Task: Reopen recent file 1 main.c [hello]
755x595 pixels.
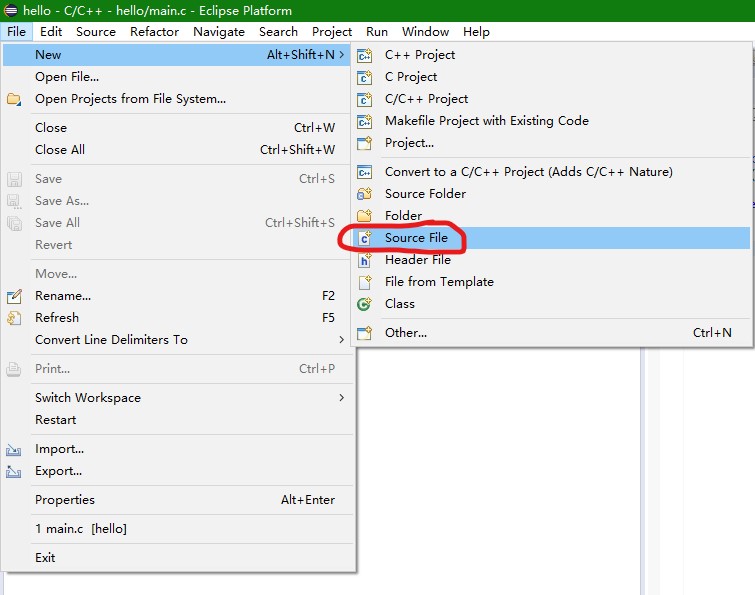Action: click(x=178, y=529)
